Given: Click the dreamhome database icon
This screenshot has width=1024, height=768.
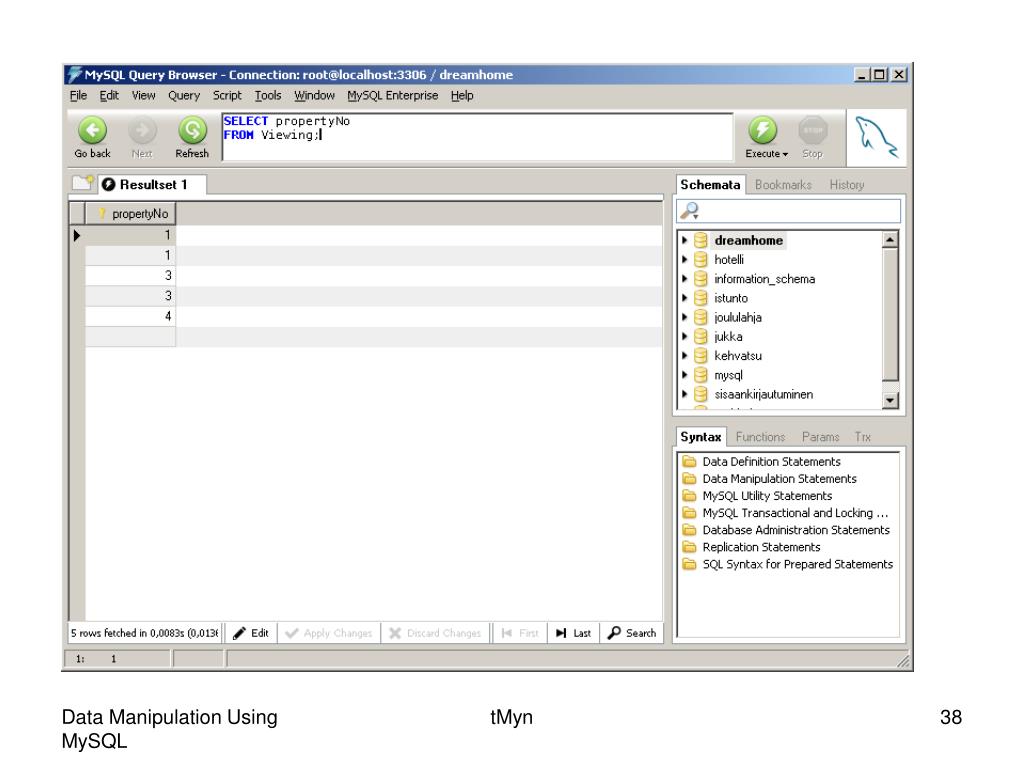Looking at the screenshot, I should point(701,240).
